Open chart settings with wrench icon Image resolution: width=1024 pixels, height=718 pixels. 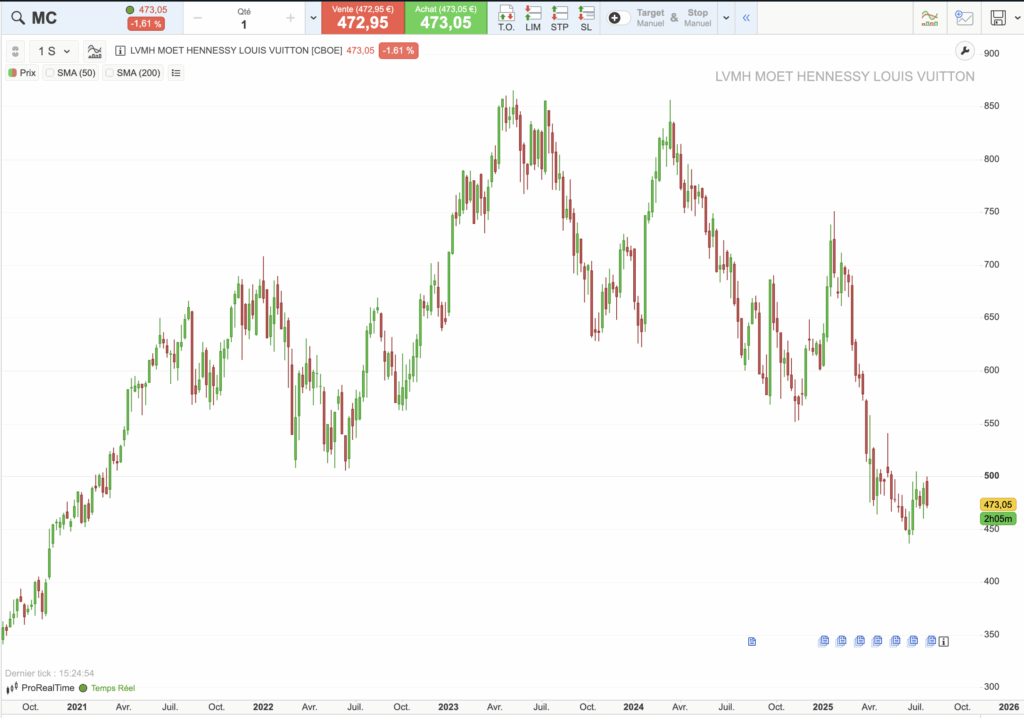click(x=965, y=51)
